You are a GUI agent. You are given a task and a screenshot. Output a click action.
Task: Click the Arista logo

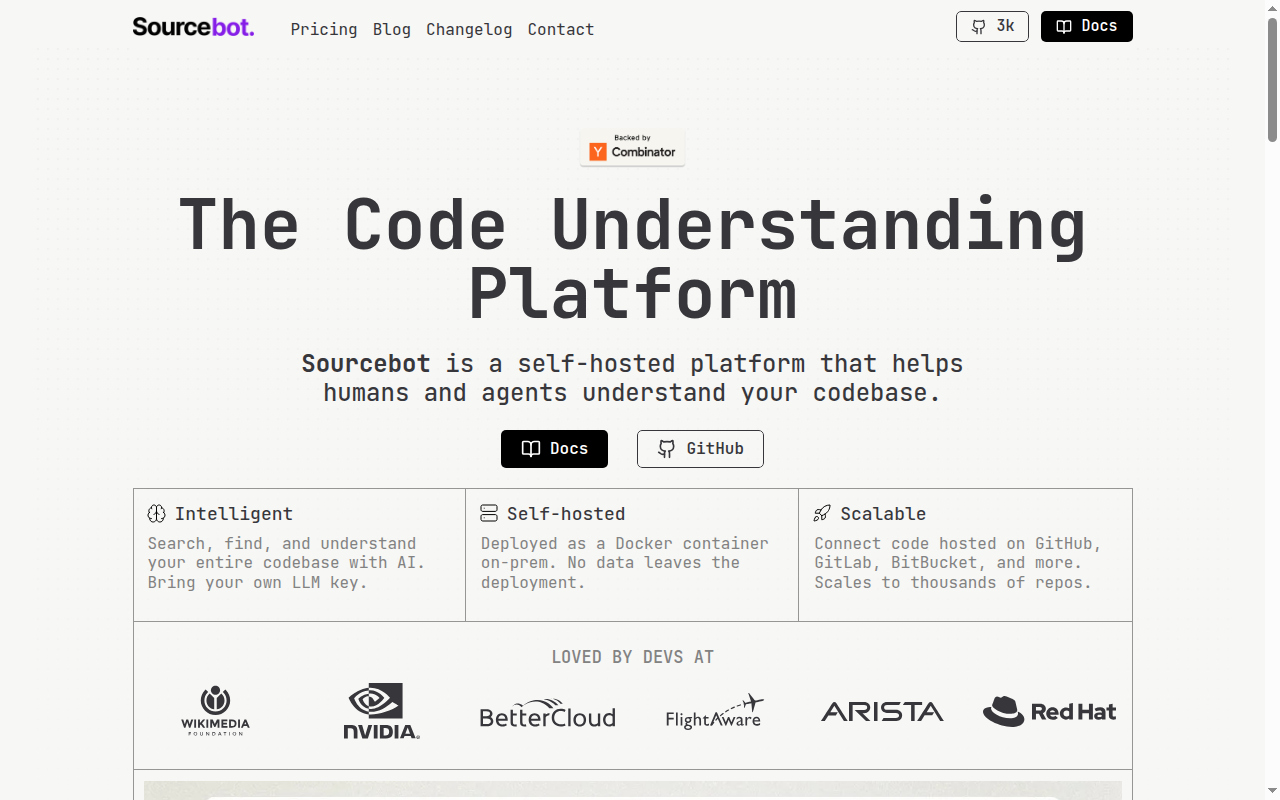pos(882,712)
